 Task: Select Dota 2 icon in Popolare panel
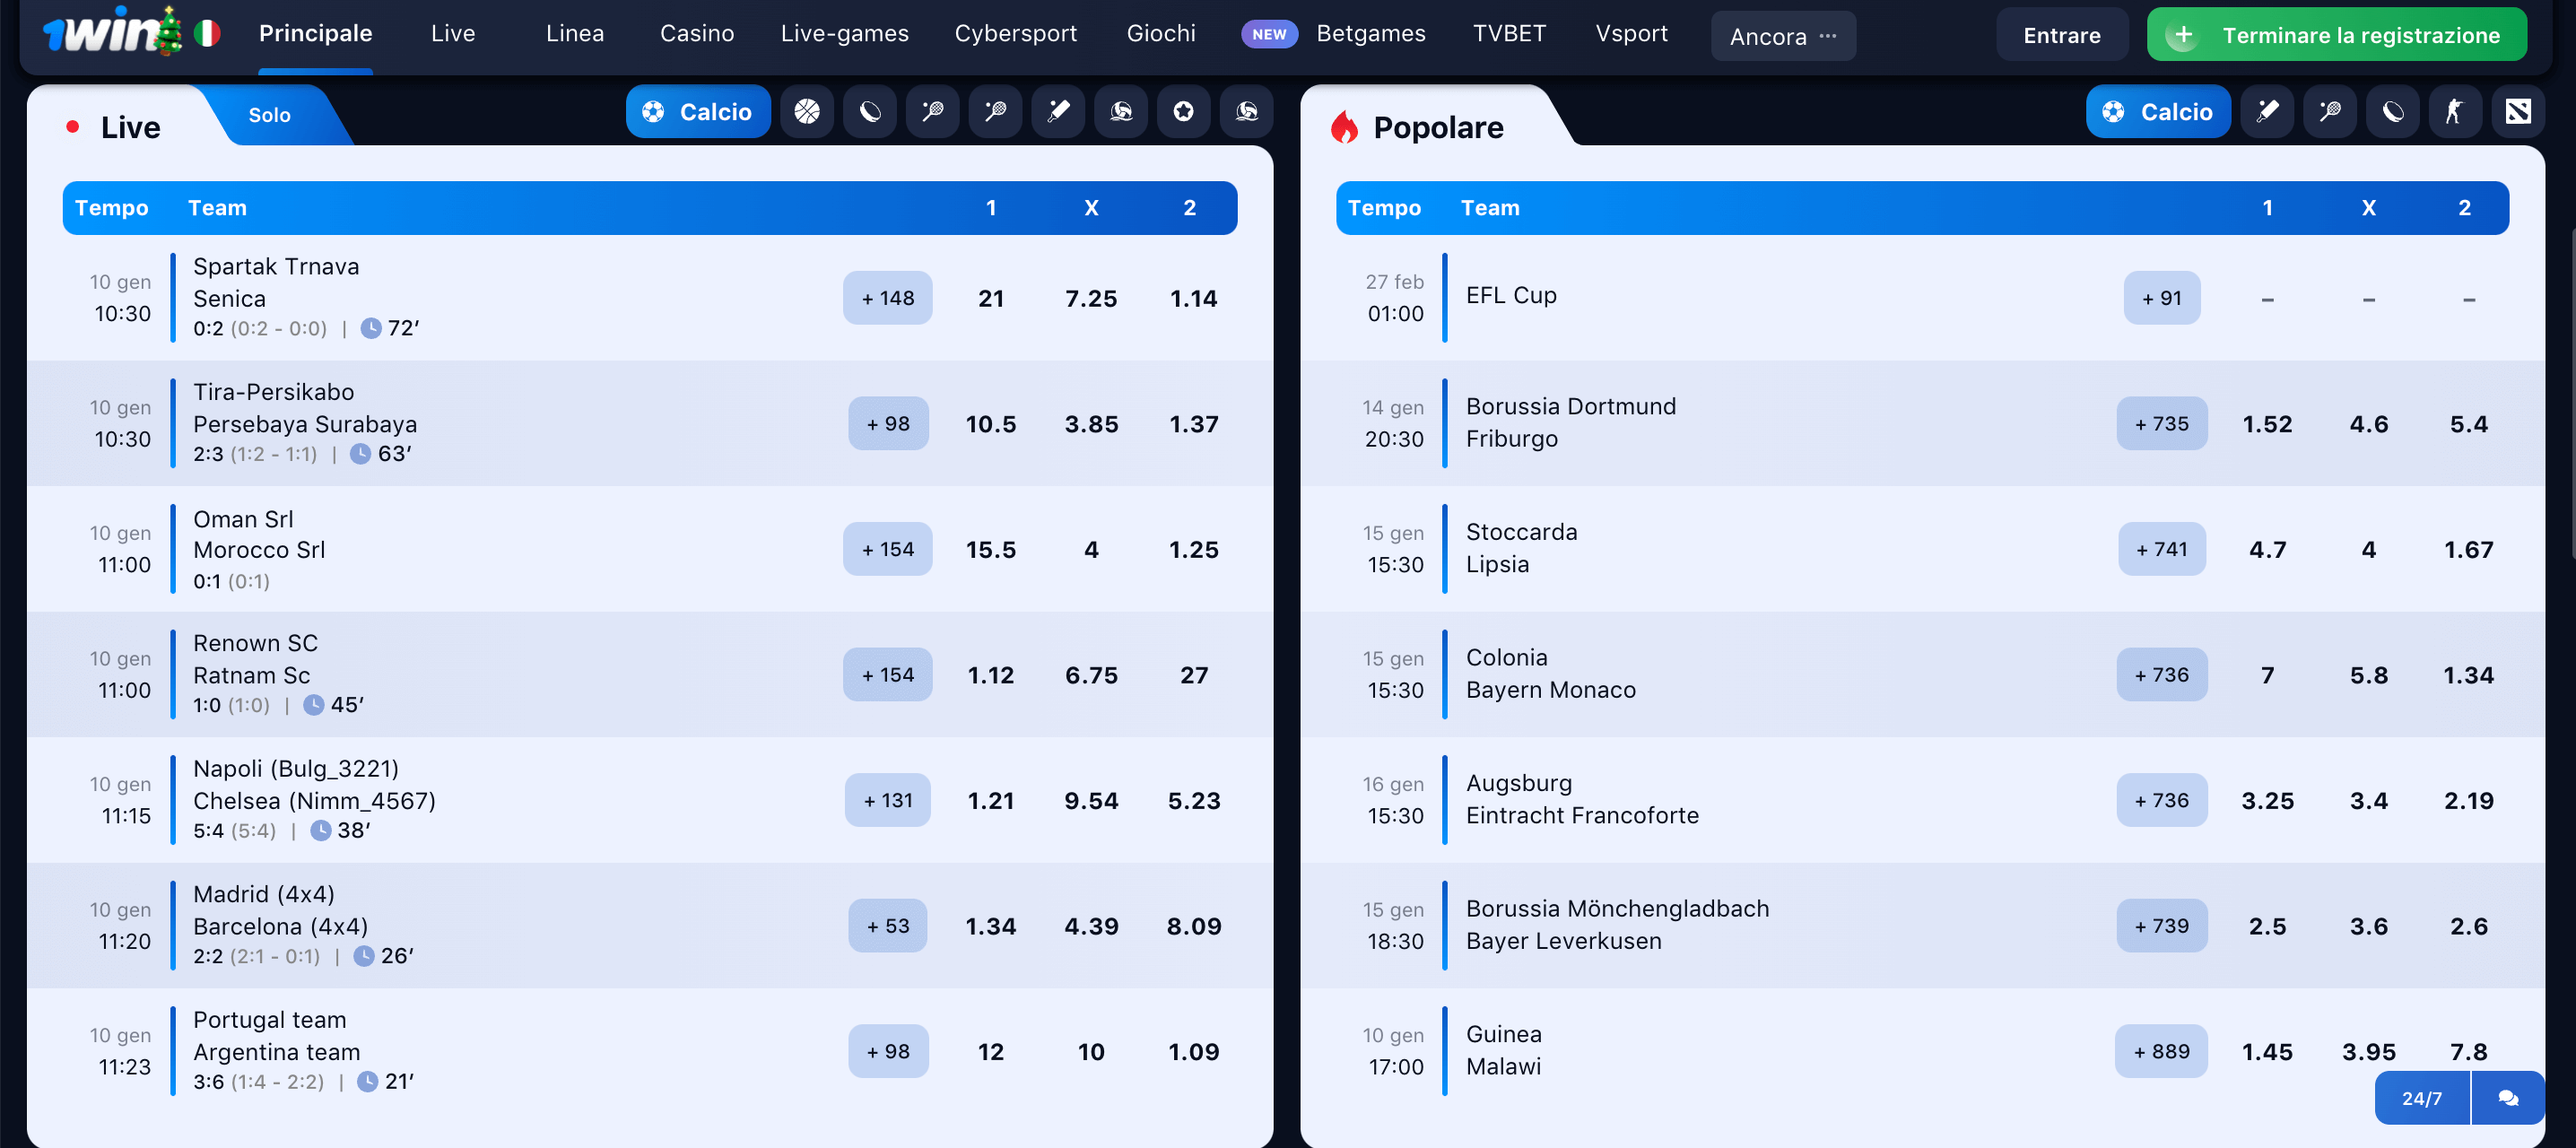point(2518,111)
